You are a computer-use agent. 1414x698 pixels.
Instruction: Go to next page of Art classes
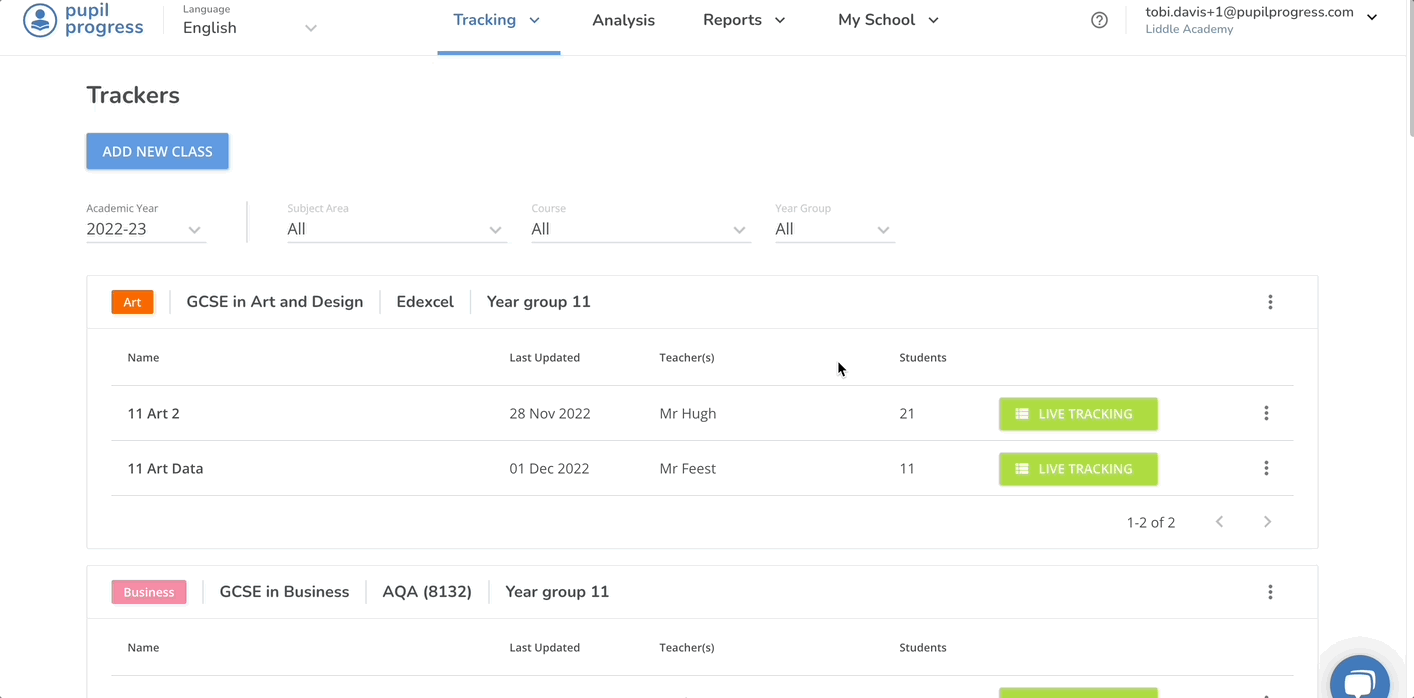(x=1267, y=522)
